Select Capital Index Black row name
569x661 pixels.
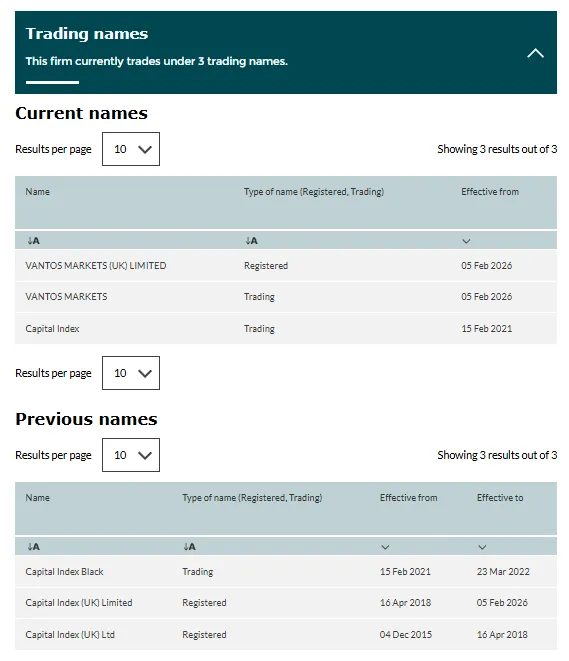pyautogui.click(x=64, y=572)
